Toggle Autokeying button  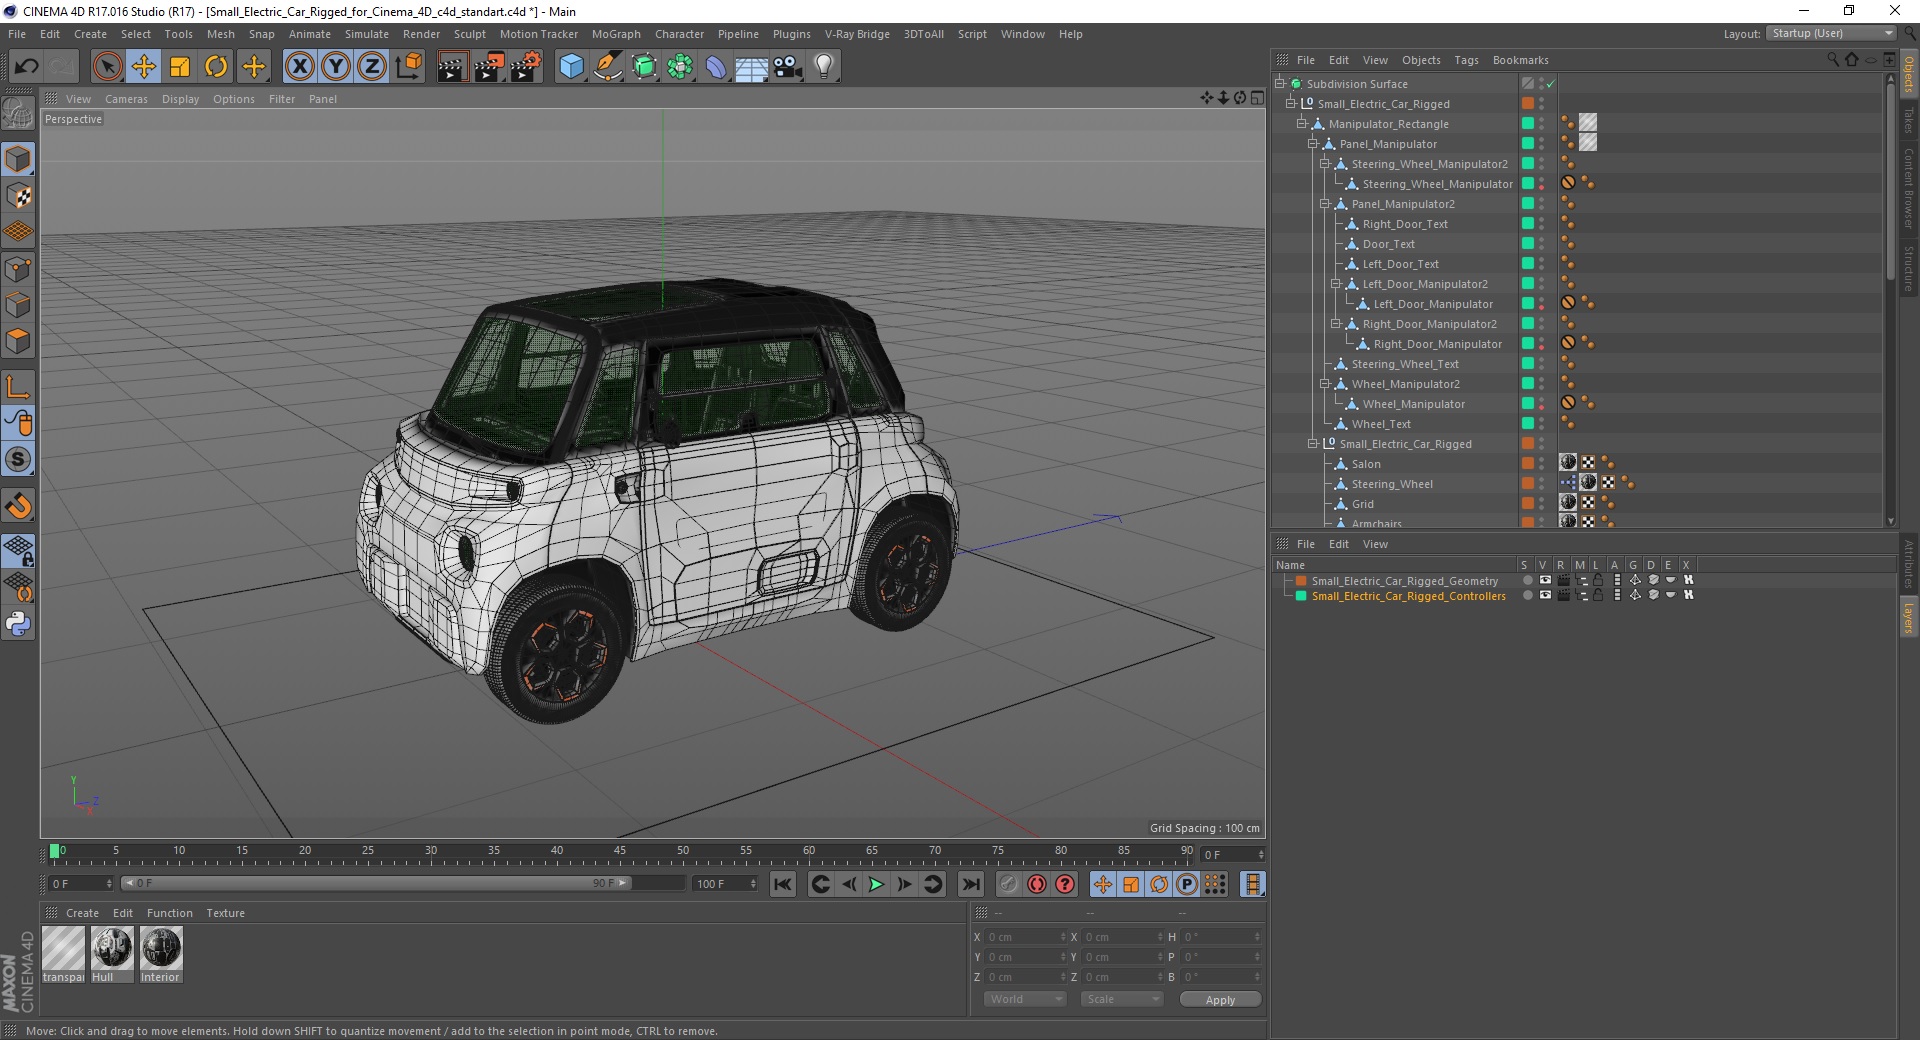(x=1037, y=884)
